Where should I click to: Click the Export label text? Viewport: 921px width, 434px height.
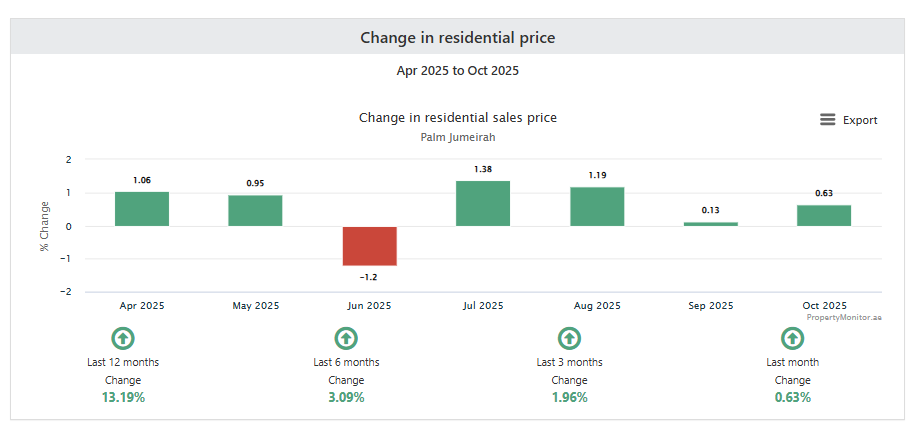click(x=860, y=120)
